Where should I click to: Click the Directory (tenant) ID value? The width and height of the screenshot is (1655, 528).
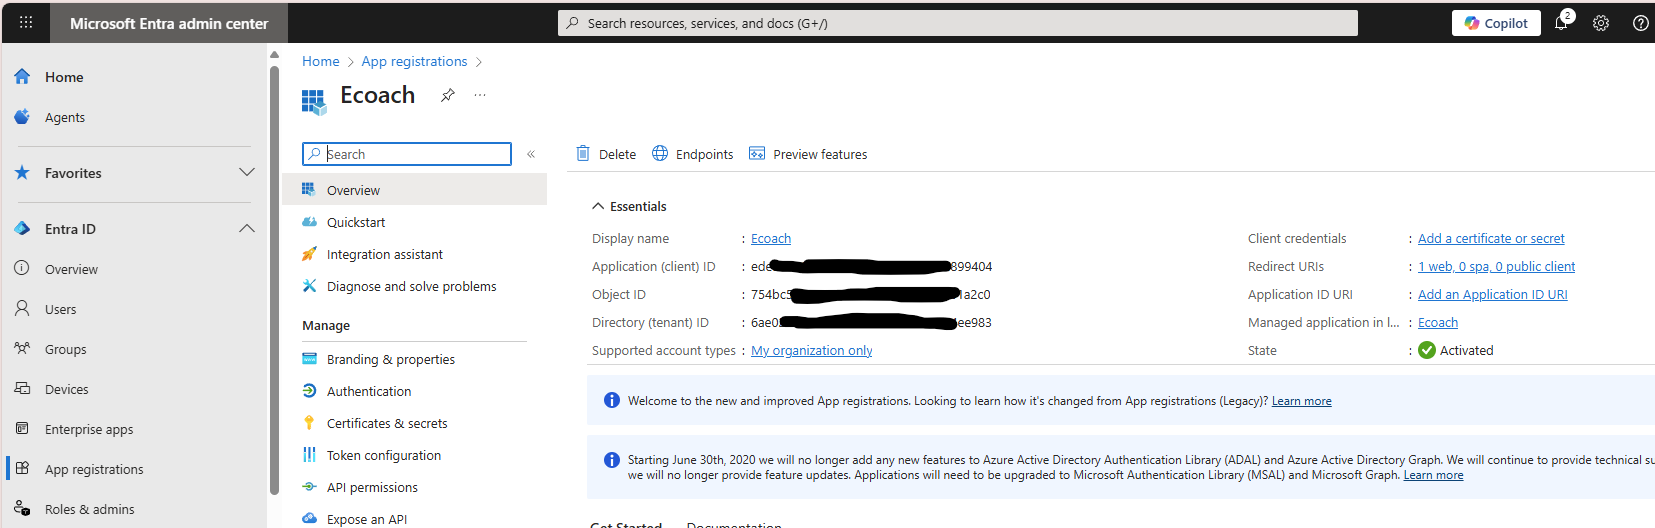tap(871, 322)
